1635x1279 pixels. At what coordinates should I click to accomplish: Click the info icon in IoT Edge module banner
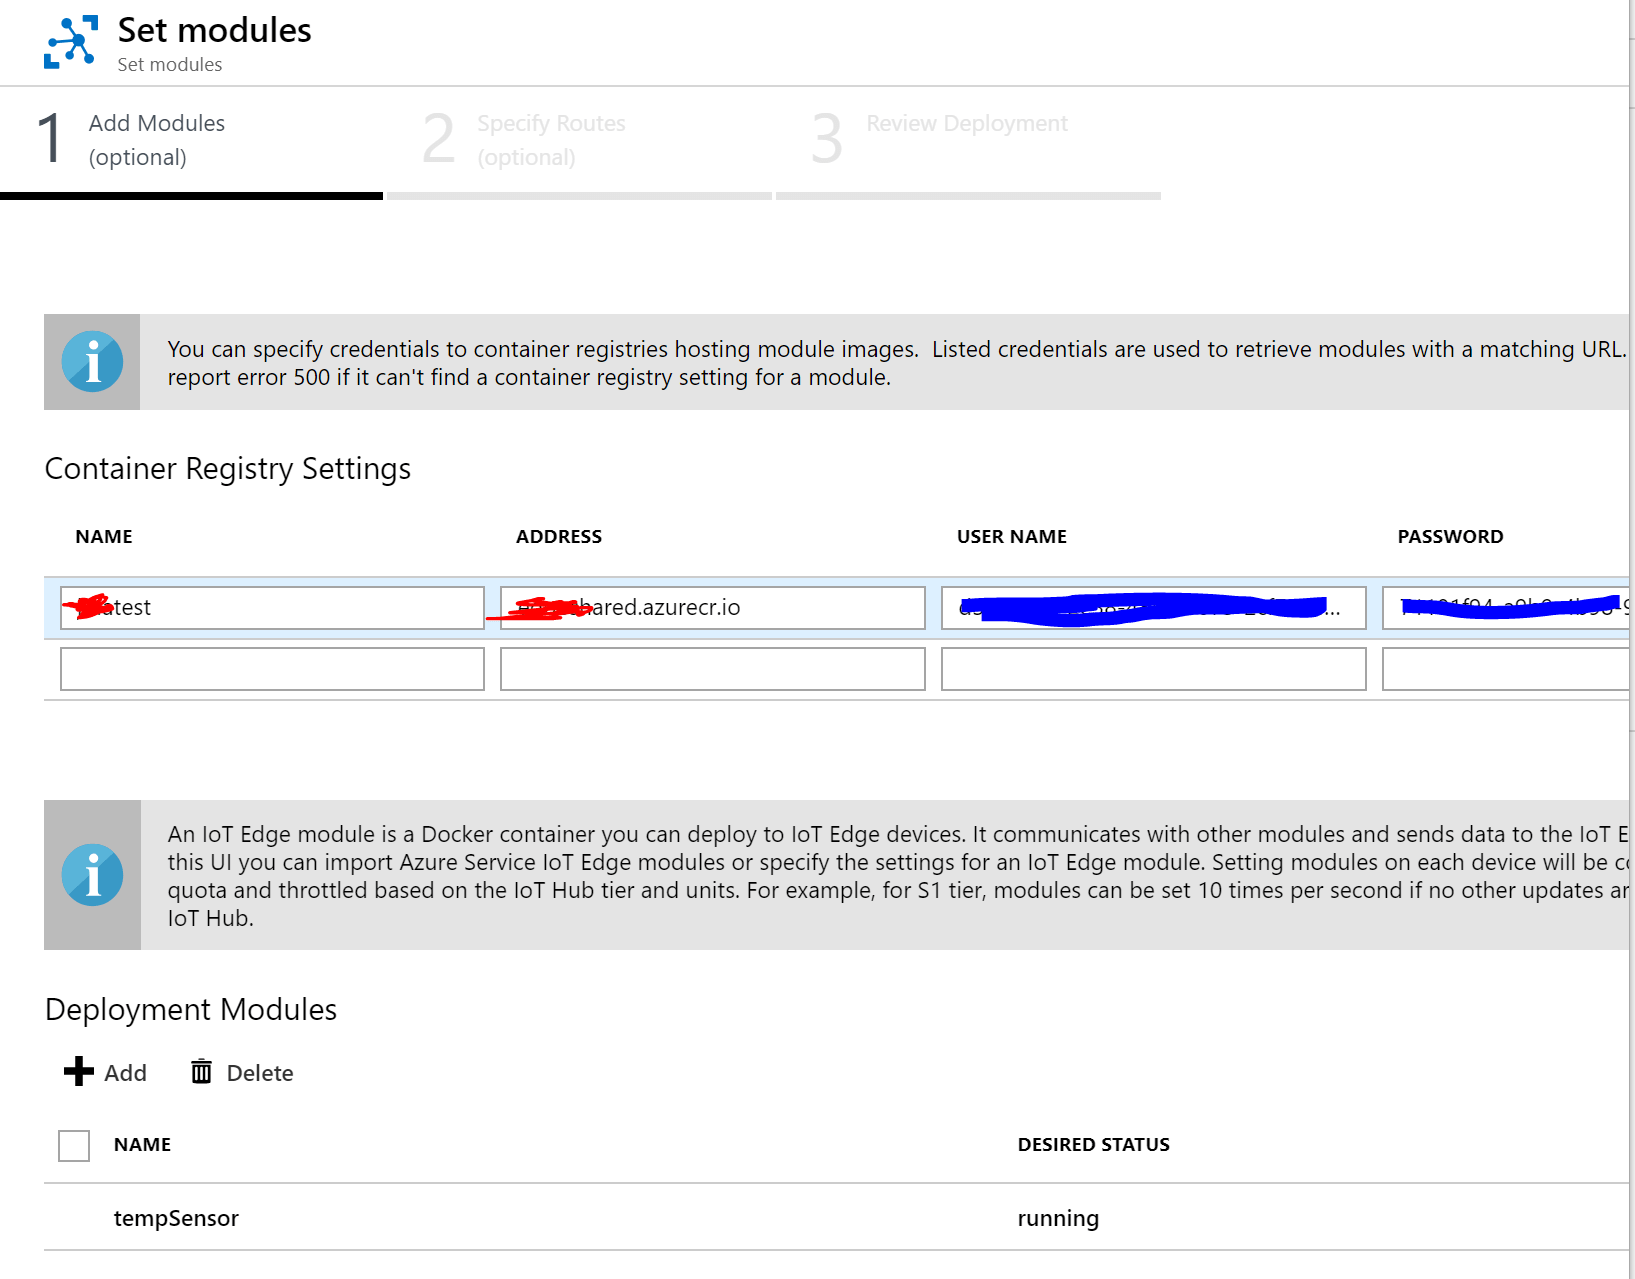tap(92, 875)
